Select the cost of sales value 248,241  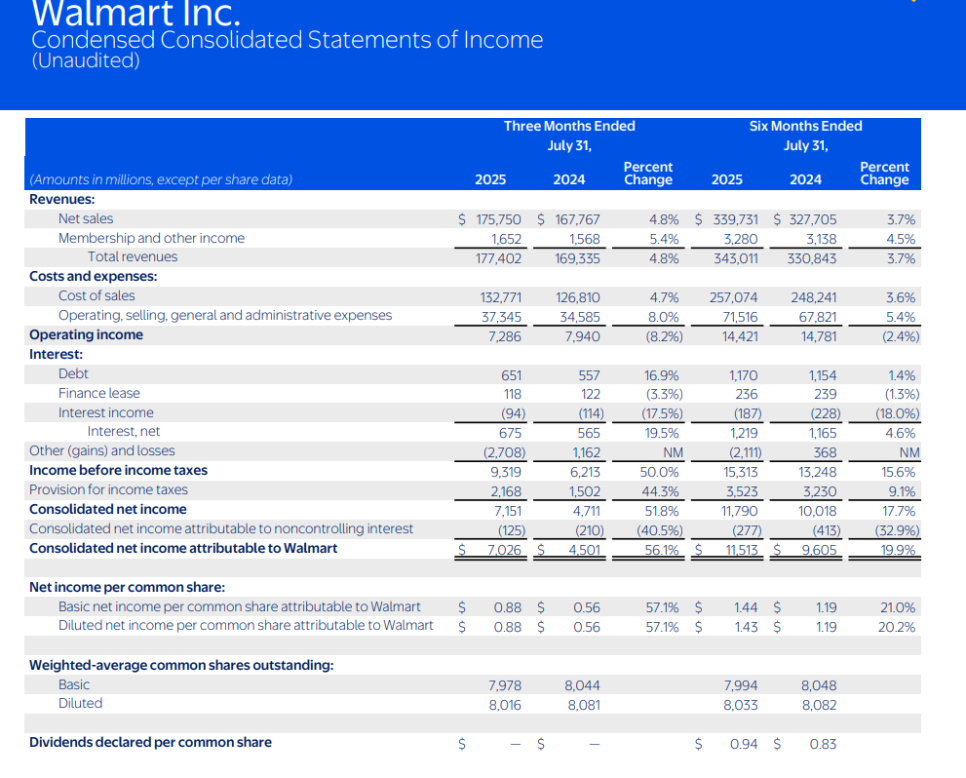814,298
